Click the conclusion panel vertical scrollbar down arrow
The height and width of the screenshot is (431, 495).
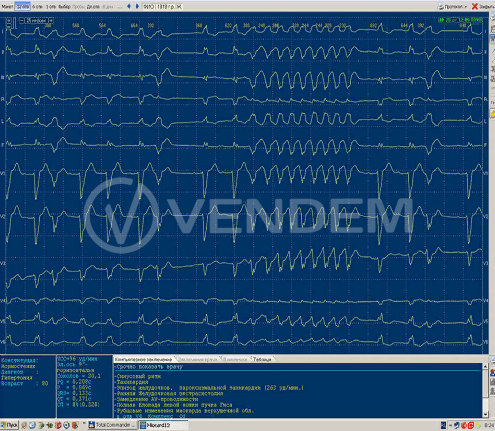[x=486, y=414]
